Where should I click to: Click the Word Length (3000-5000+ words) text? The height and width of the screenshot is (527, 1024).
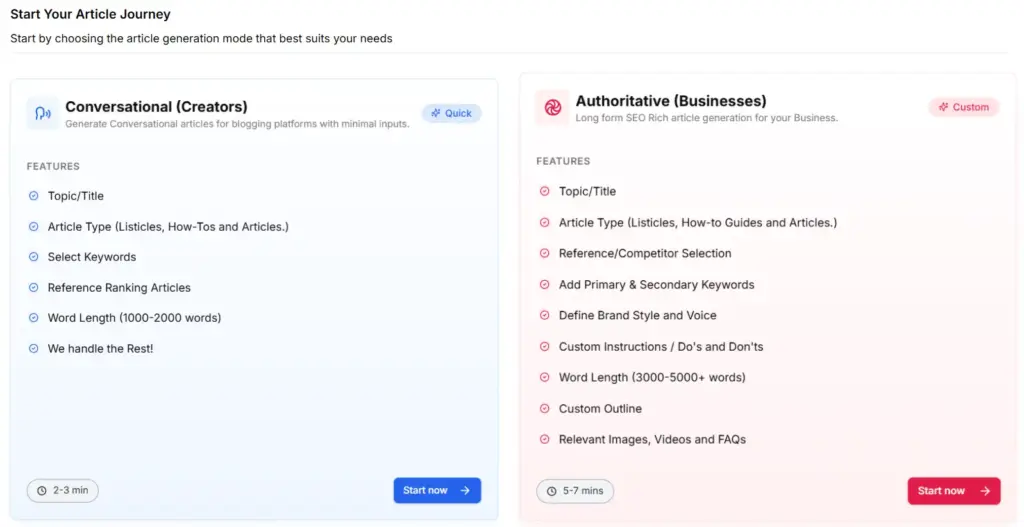click(x=652, y=377)
